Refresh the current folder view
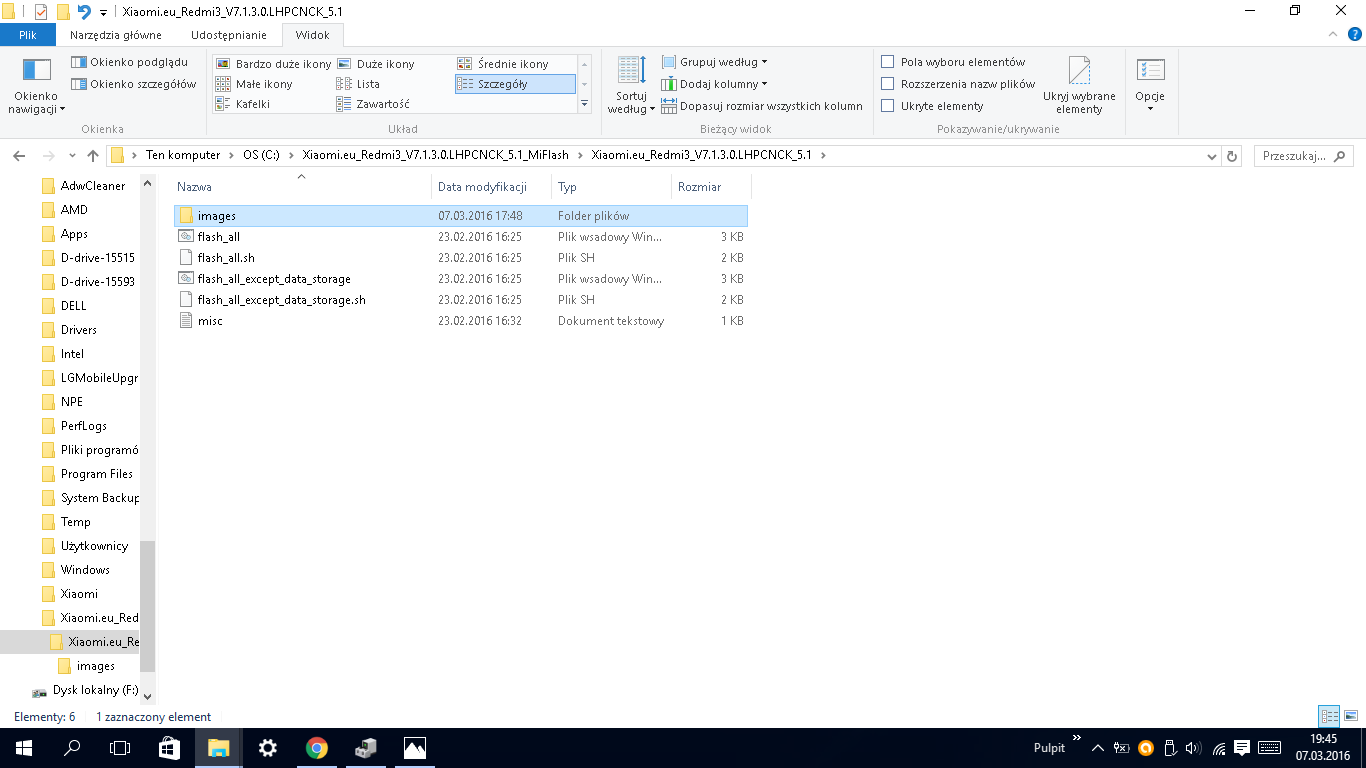Viewport: 1366px width, 768px height. [x=1232, y=156]
